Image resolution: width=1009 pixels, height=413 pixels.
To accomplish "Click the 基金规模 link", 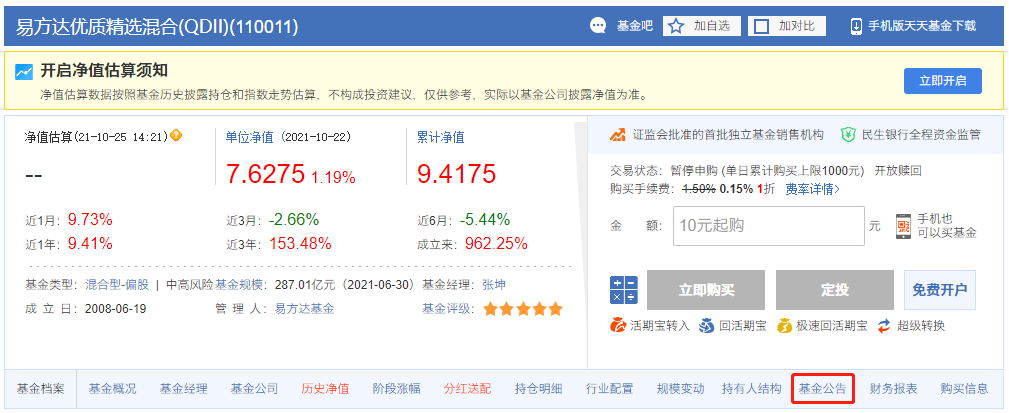I will tap(239, 285).
